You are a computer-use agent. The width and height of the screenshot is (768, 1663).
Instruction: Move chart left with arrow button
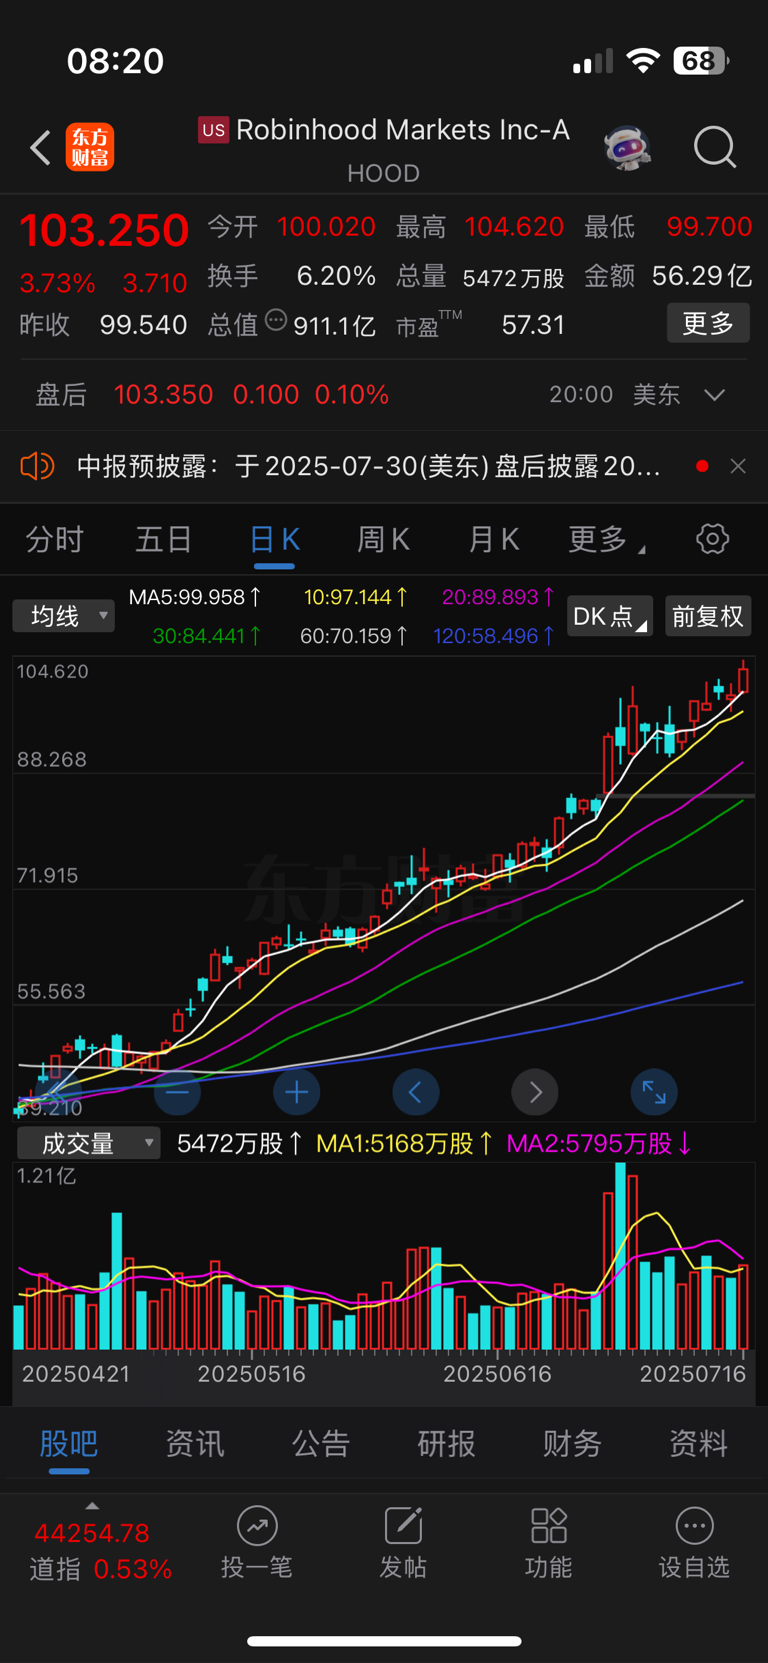(x=415, y=1092)
